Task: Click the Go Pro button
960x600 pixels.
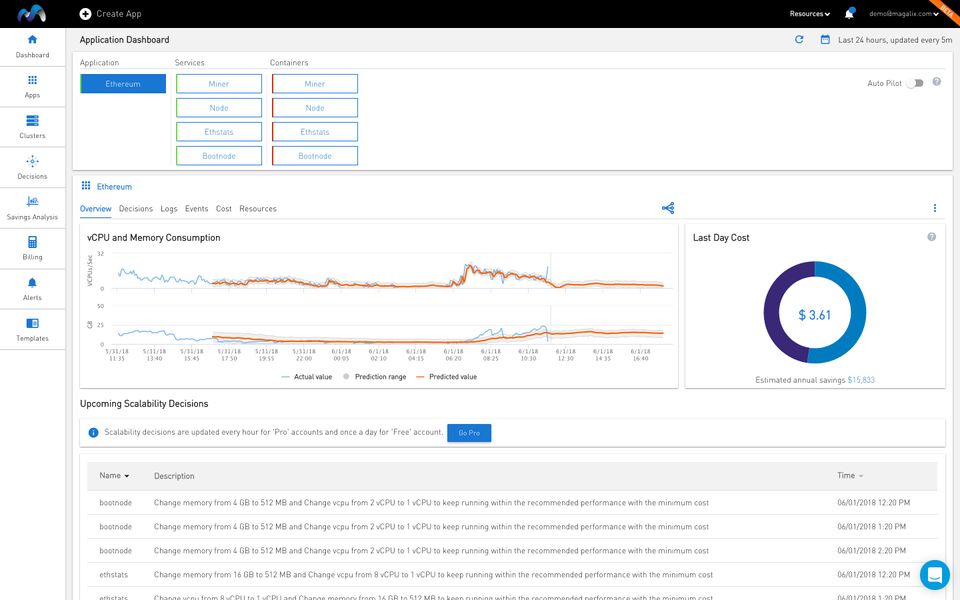Action: click(469, 433)
